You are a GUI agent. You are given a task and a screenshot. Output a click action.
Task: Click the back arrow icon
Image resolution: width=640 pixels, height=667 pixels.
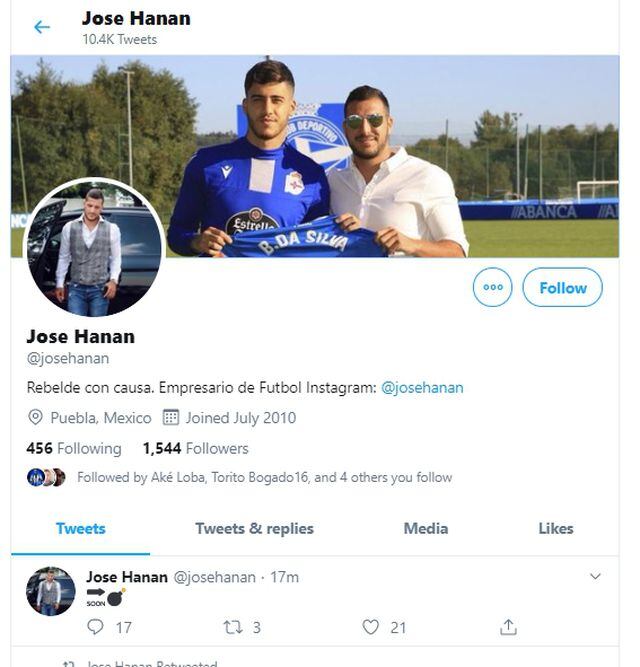tap(41, 27)
